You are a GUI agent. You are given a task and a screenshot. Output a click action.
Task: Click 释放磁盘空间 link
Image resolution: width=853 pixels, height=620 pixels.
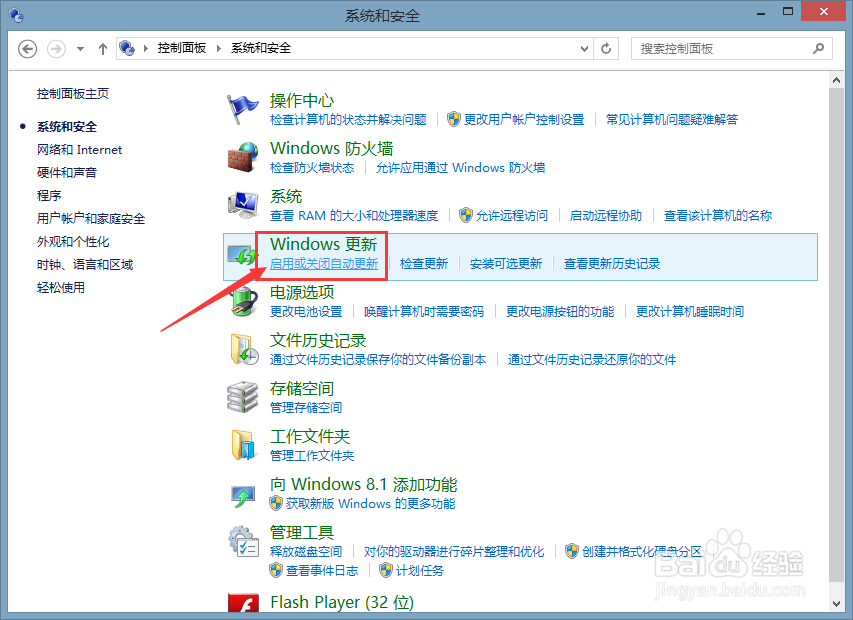pyautogui.click(x=306, y=551)
